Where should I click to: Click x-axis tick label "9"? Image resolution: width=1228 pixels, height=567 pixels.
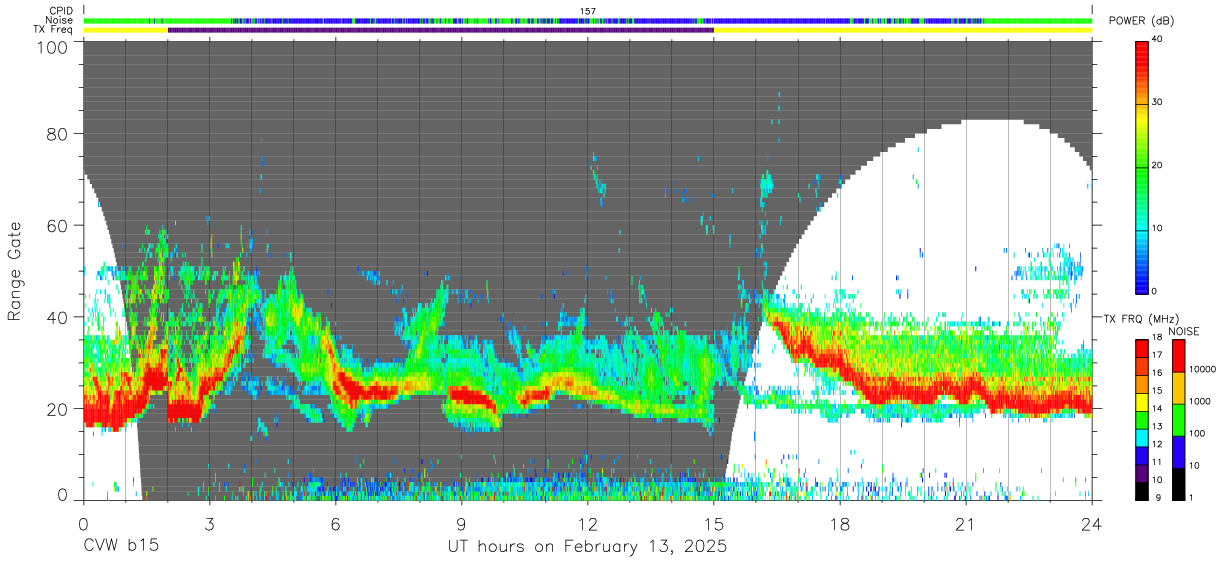tap(461, 524)
